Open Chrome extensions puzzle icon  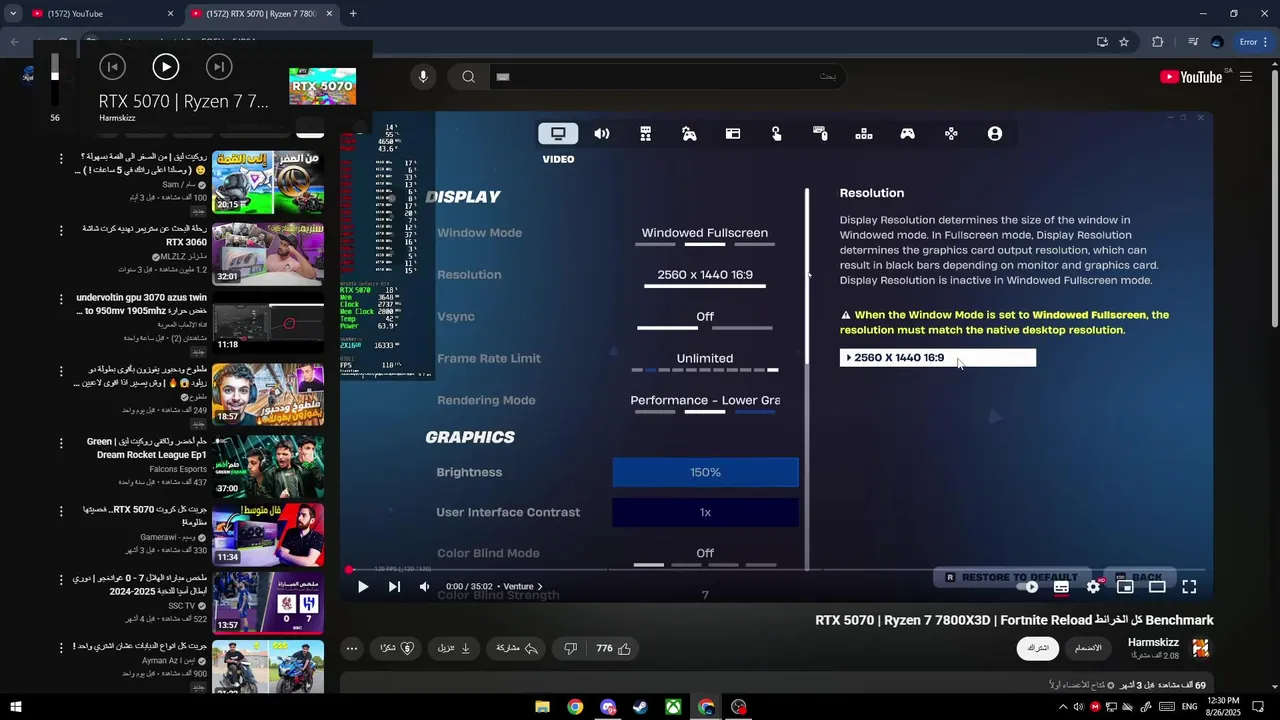pos(1158,42)
